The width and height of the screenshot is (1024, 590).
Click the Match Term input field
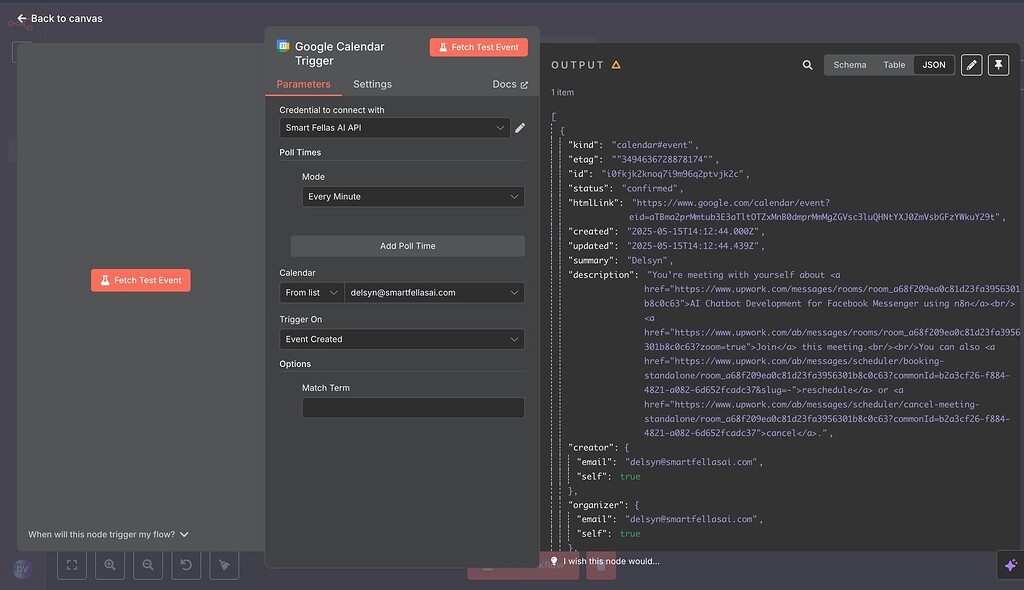coord(413,408)
